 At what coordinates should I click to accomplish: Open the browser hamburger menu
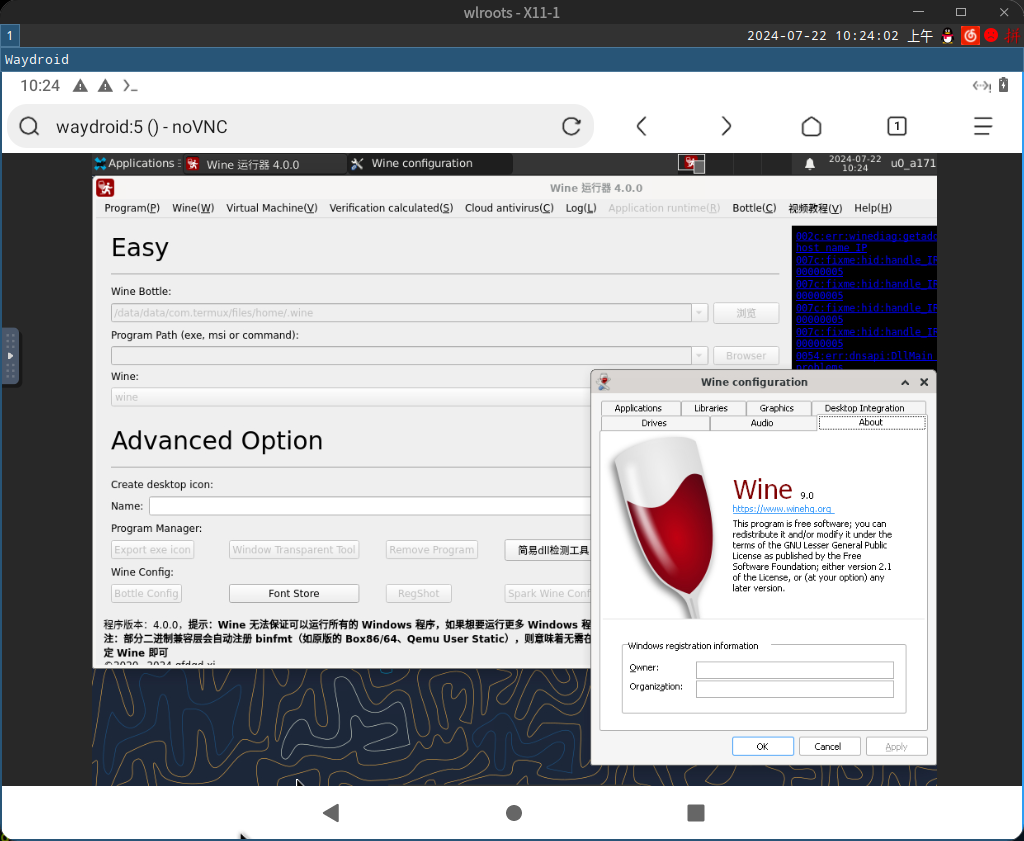coord(983,126)
